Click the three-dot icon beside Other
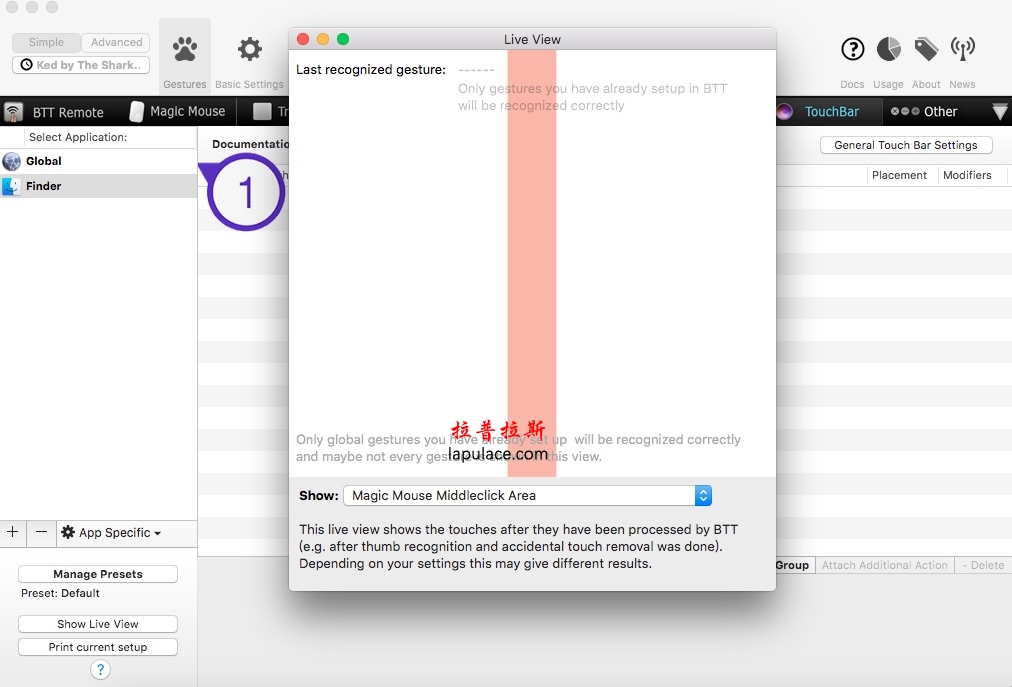 tap(905, 111)
